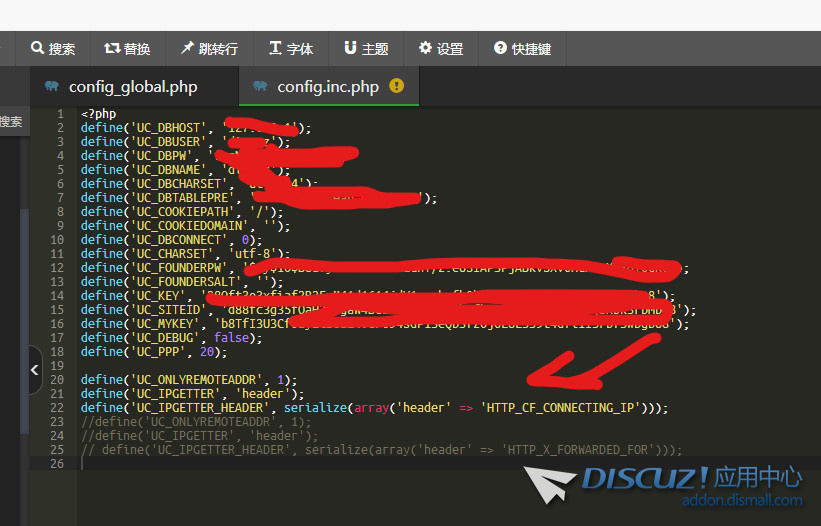Expand the left sidebar with arrow handle
Screen dimensions: 821x526
pos(35,370)
